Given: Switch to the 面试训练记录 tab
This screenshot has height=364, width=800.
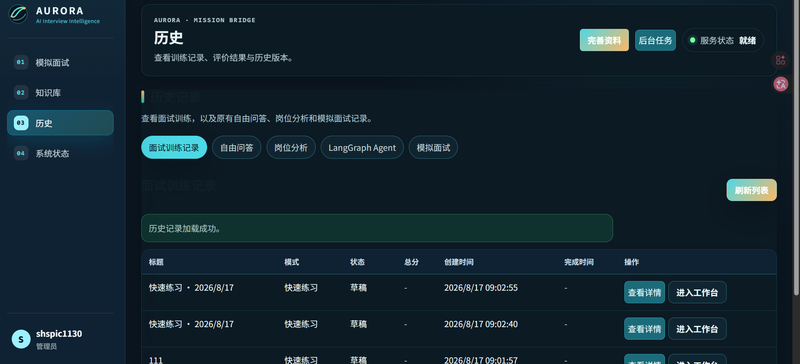Looking at the screenshot, I should (x=174, y=148).
